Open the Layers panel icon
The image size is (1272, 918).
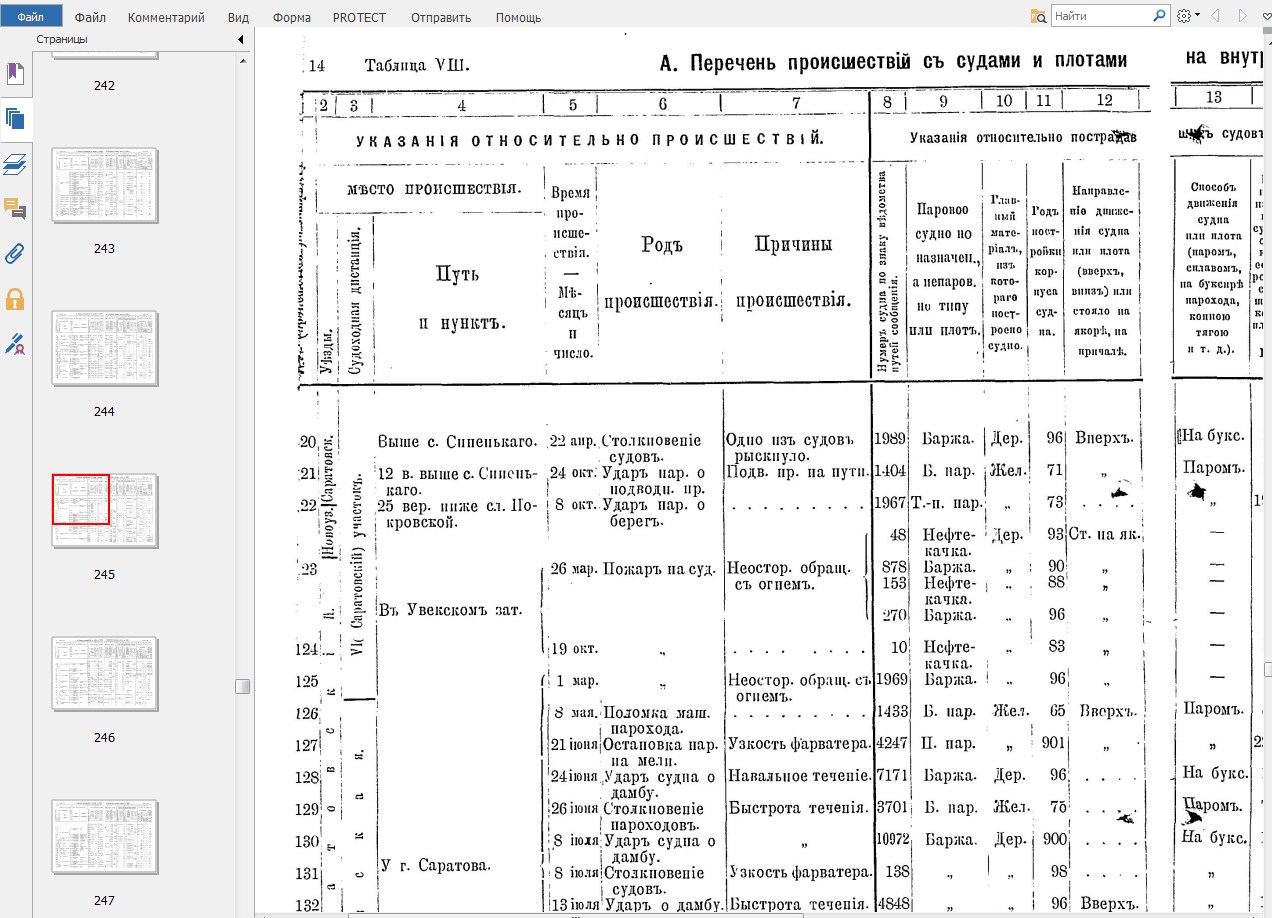(15, 165)
